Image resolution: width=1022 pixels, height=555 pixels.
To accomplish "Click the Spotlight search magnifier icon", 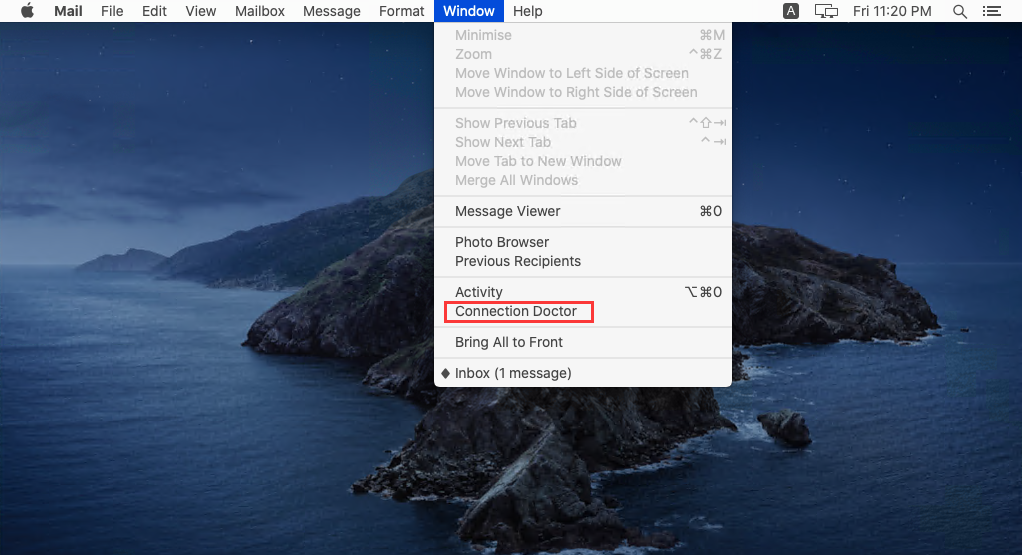I will [960, 11].
